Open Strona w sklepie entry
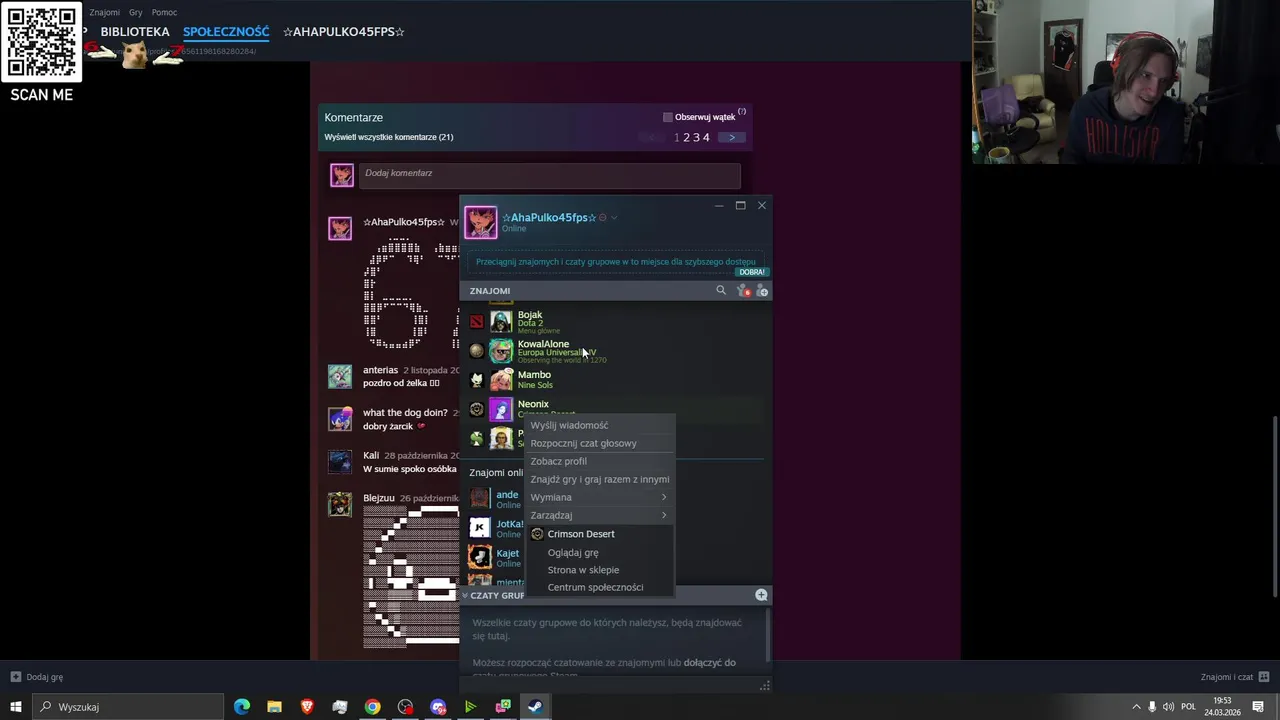 [x=599, y=570]
